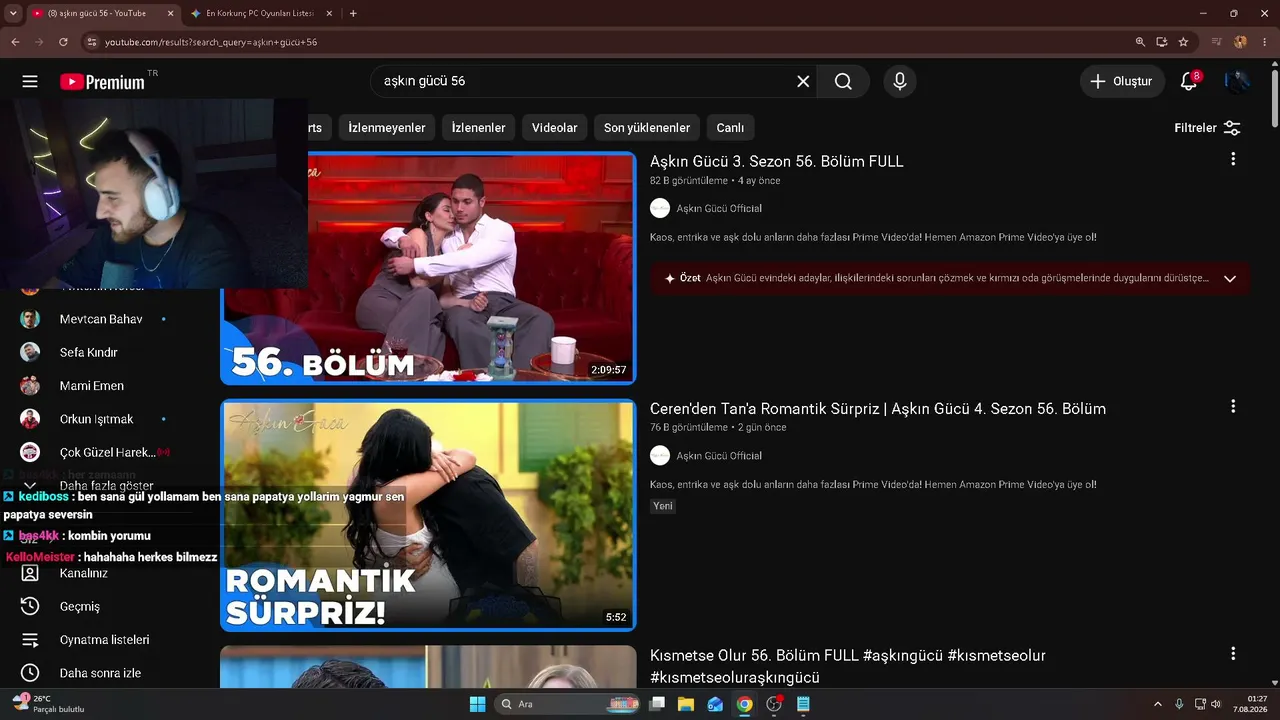Open the YouTube guide hamburger menu

[x=30, y=81]
